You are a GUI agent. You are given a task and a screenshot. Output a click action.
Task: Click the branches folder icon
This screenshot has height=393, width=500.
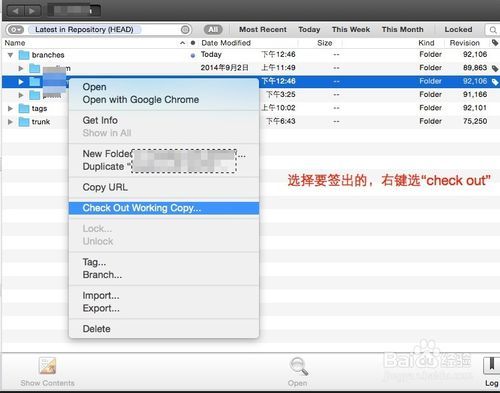tap(24, 55)
